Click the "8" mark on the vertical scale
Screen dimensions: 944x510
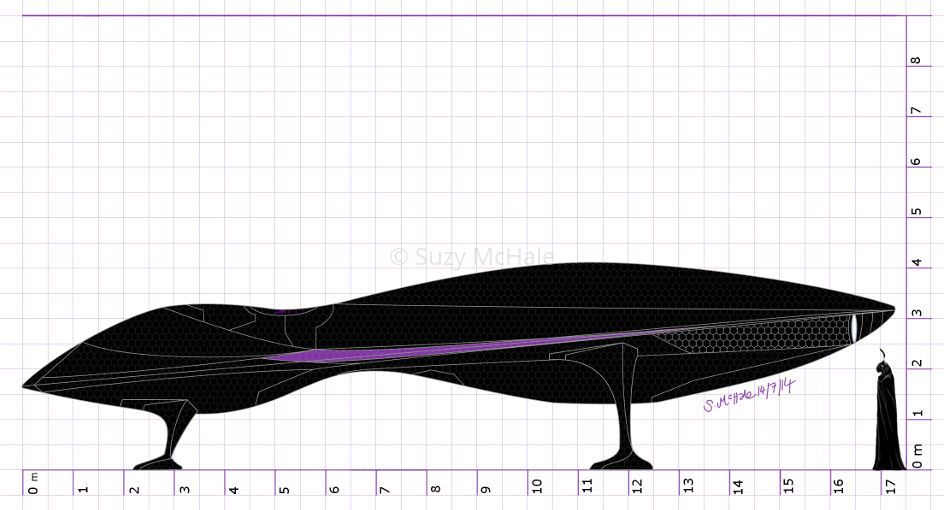916,60
